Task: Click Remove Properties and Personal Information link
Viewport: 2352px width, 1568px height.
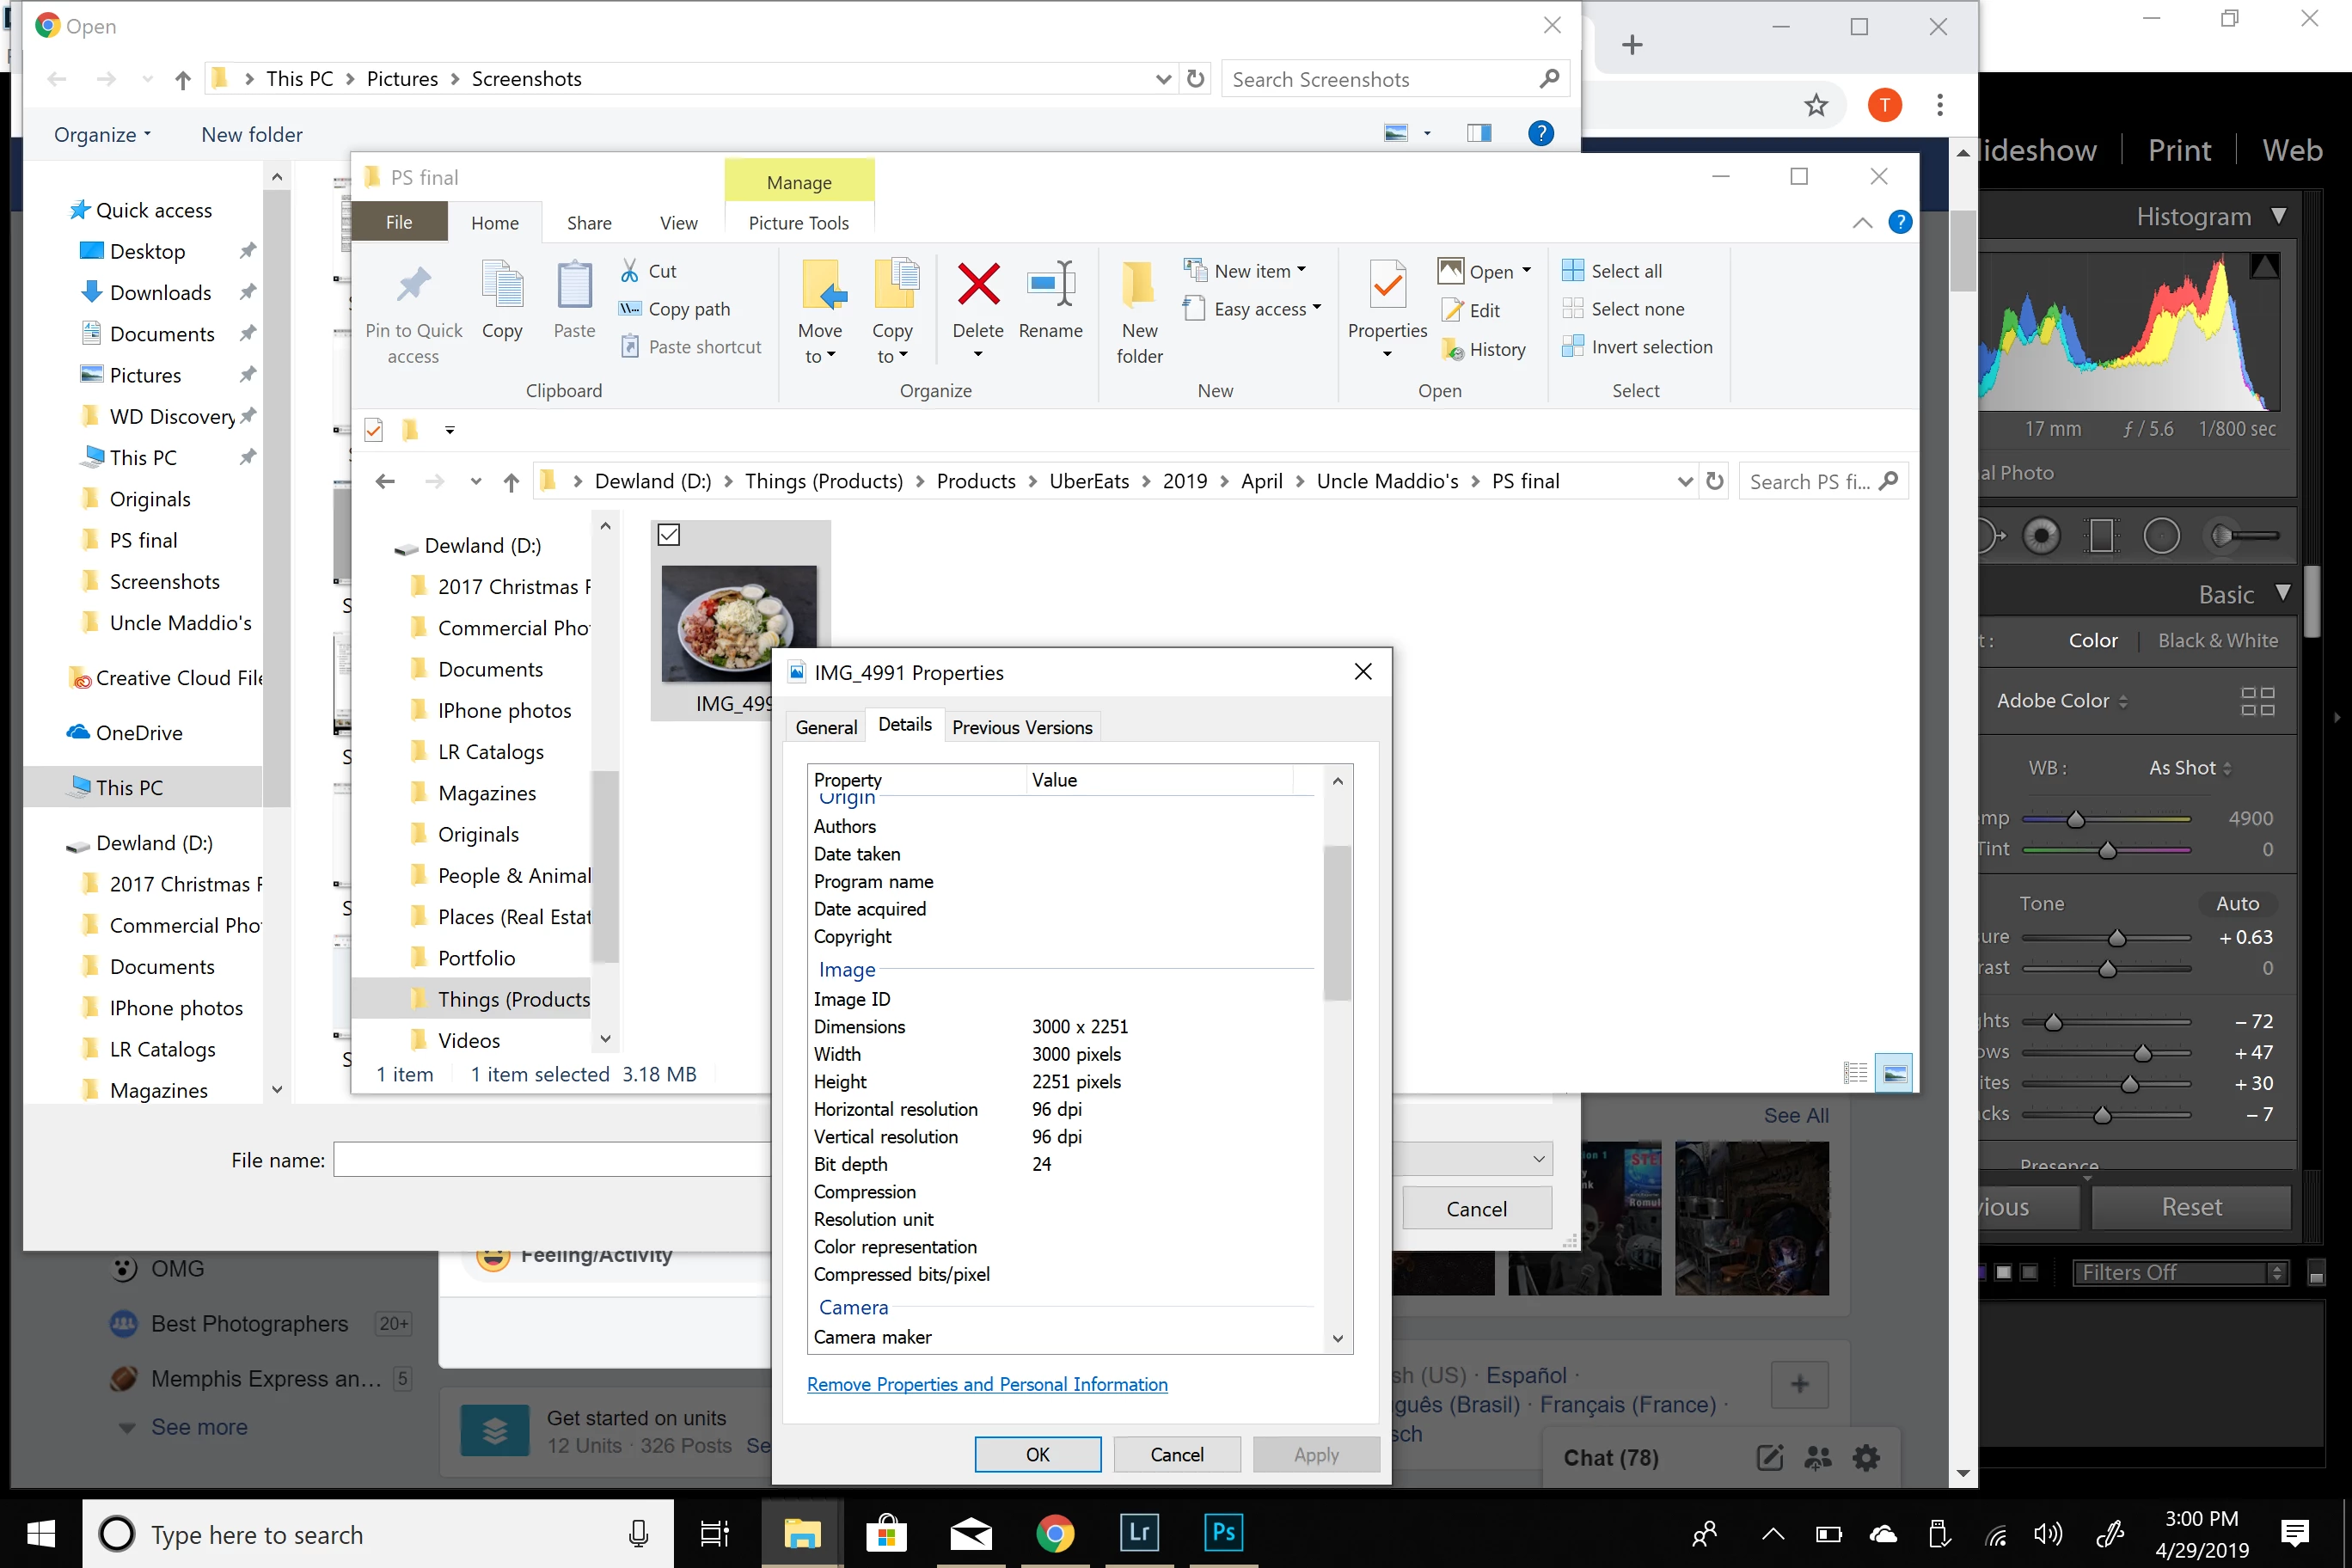Action: tap(986, 1384)
